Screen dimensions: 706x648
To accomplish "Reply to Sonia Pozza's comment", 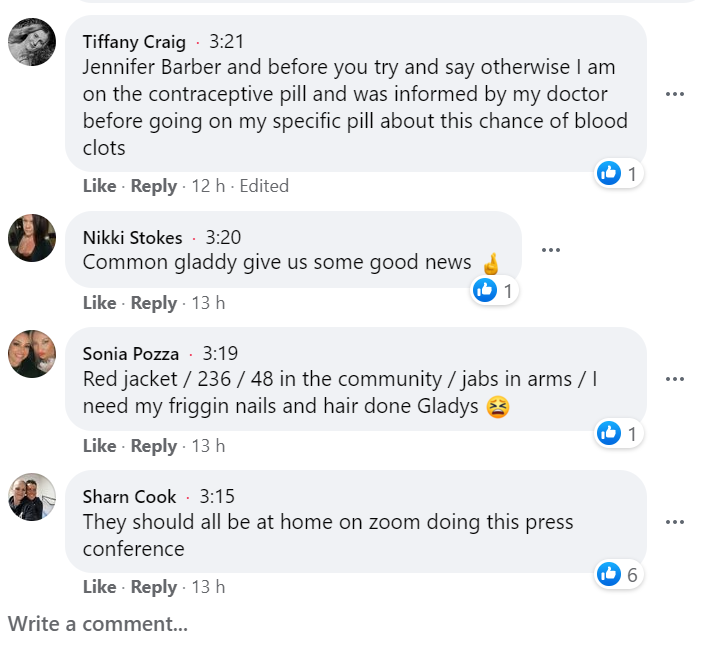I will pos(154,446).
